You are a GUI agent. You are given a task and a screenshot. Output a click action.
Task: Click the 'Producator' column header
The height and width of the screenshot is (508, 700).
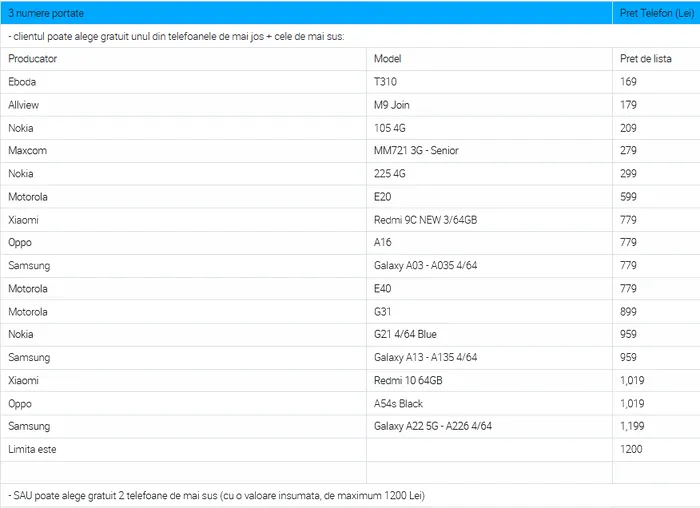pyautogui.click(x=183, y=59)
